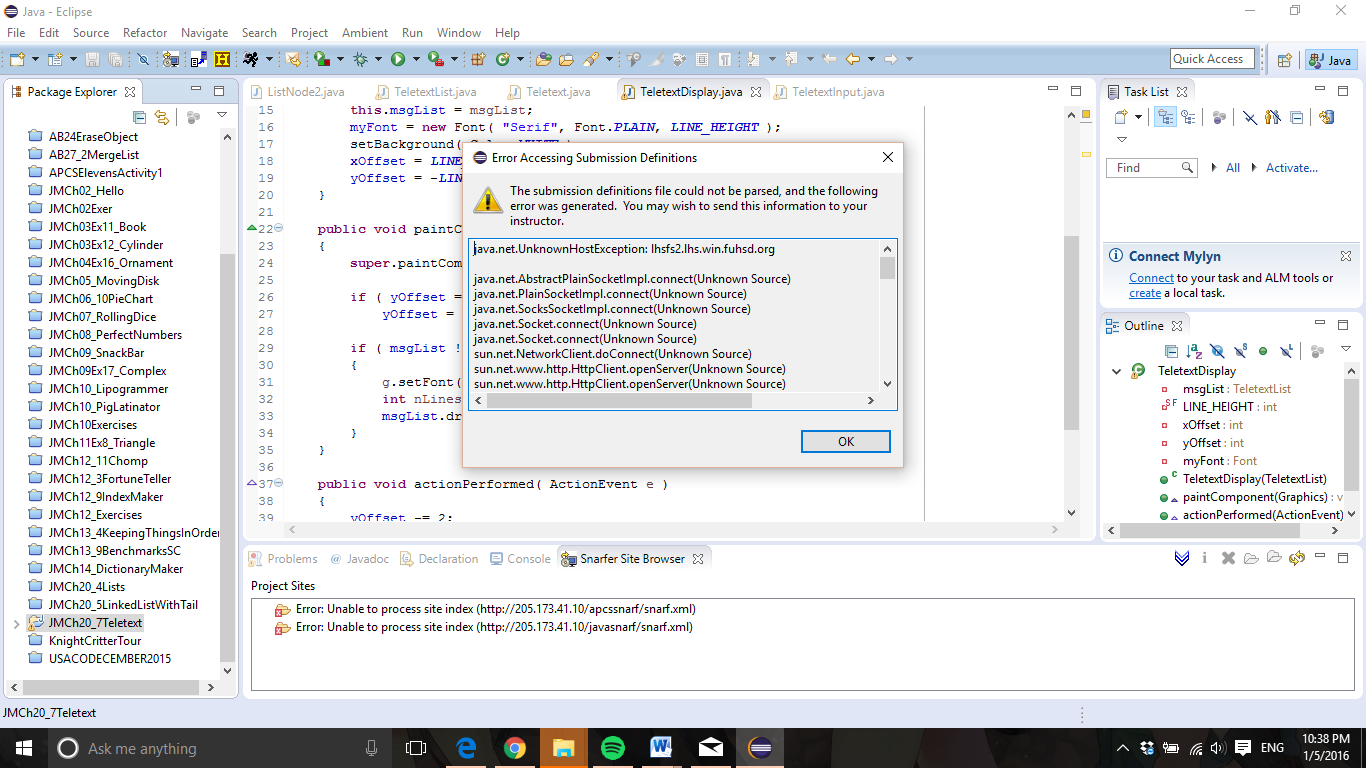Expand the JMCh20_7Teletext project node
This screenshot has width=1366, height=768.
(15, 623)
